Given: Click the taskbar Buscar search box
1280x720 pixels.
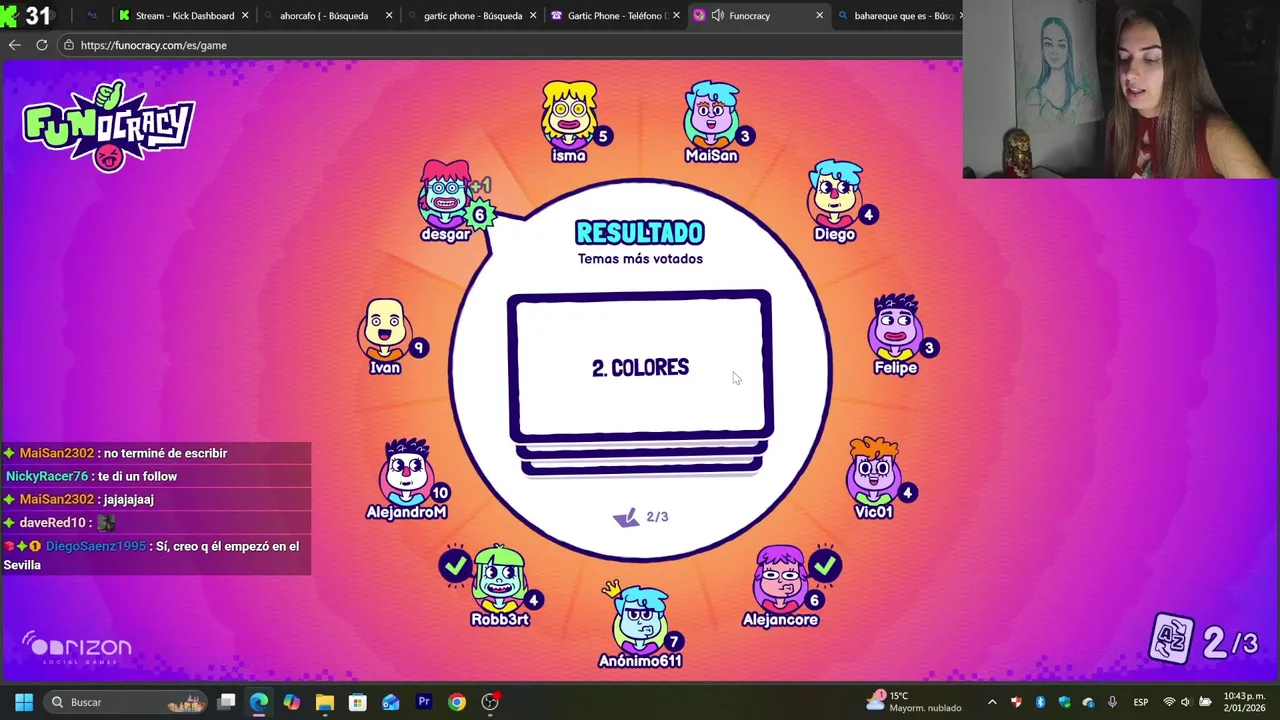Looking at the screenshot, I should tap(125, 702).
